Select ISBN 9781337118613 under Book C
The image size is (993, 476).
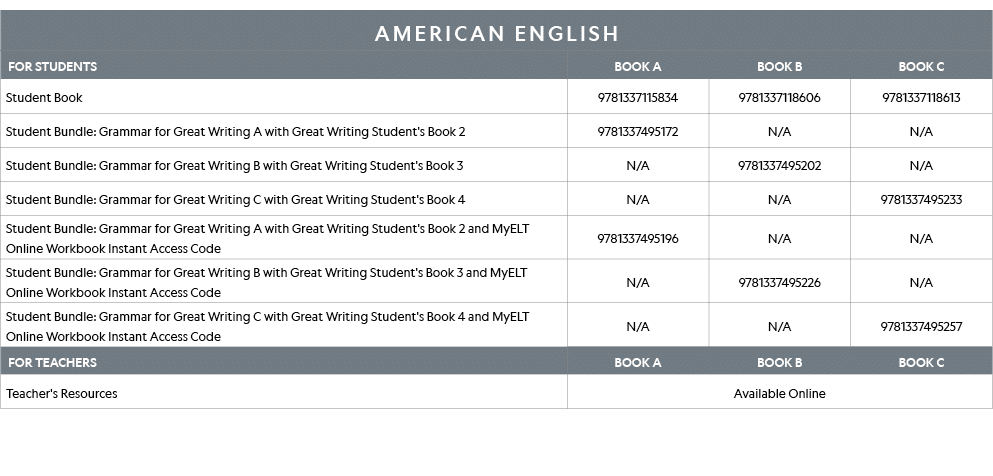click(921, 98)
